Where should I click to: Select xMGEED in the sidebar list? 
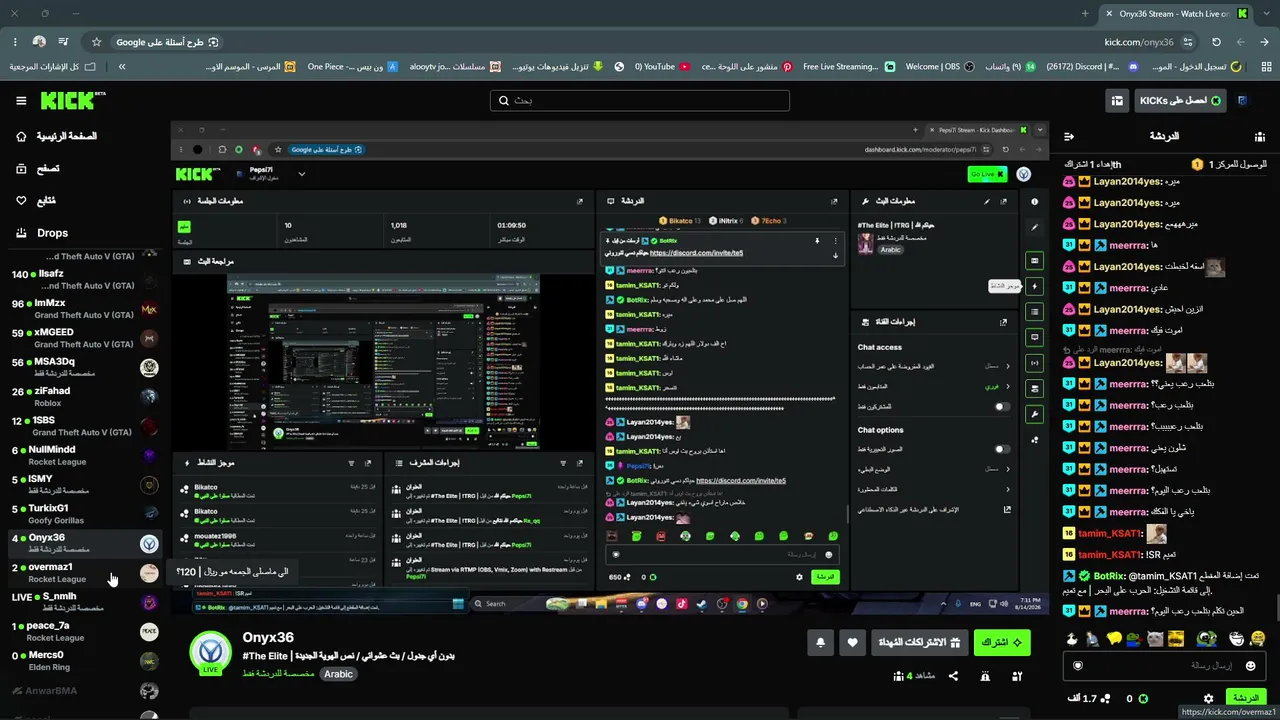pos(82,338)
